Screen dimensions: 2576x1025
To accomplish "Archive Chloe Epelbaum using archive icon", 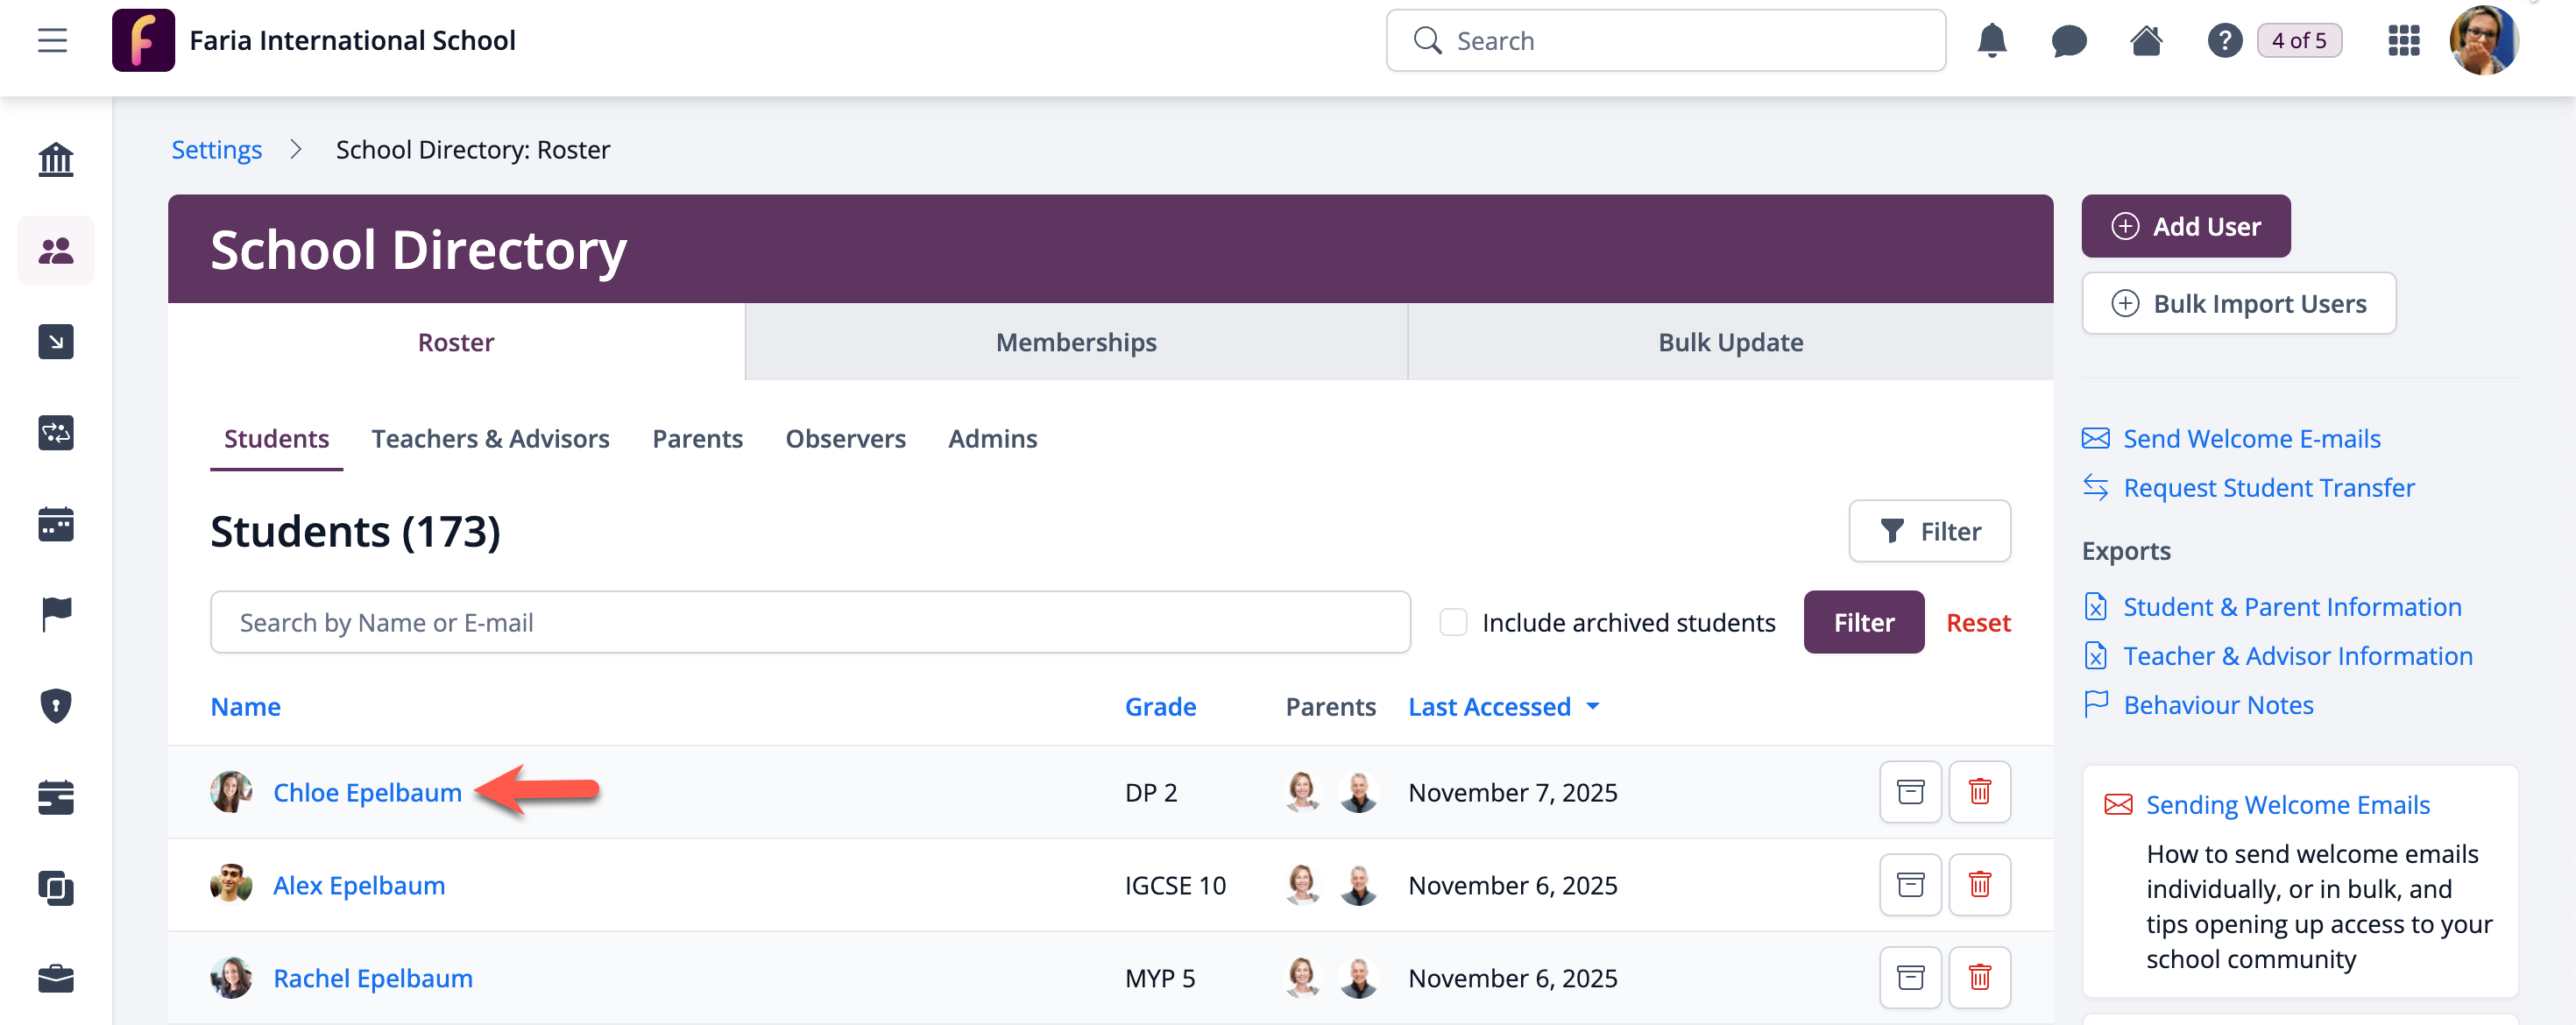I will click(1909, 792).
